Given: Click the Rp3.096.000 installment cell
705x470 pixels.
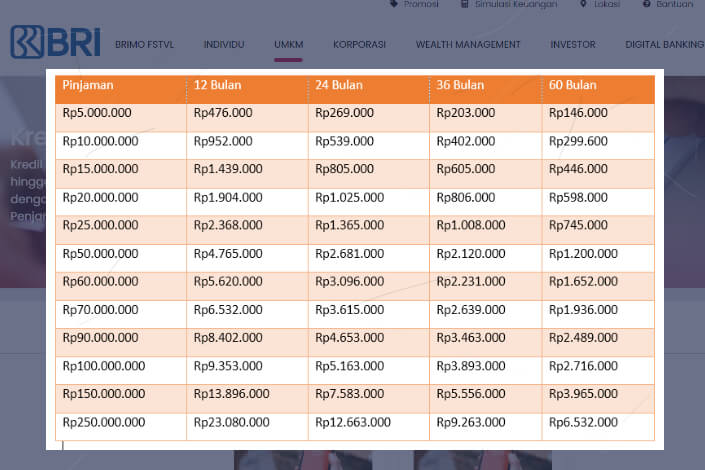Looking at the screenshot, I should [369, 286].
